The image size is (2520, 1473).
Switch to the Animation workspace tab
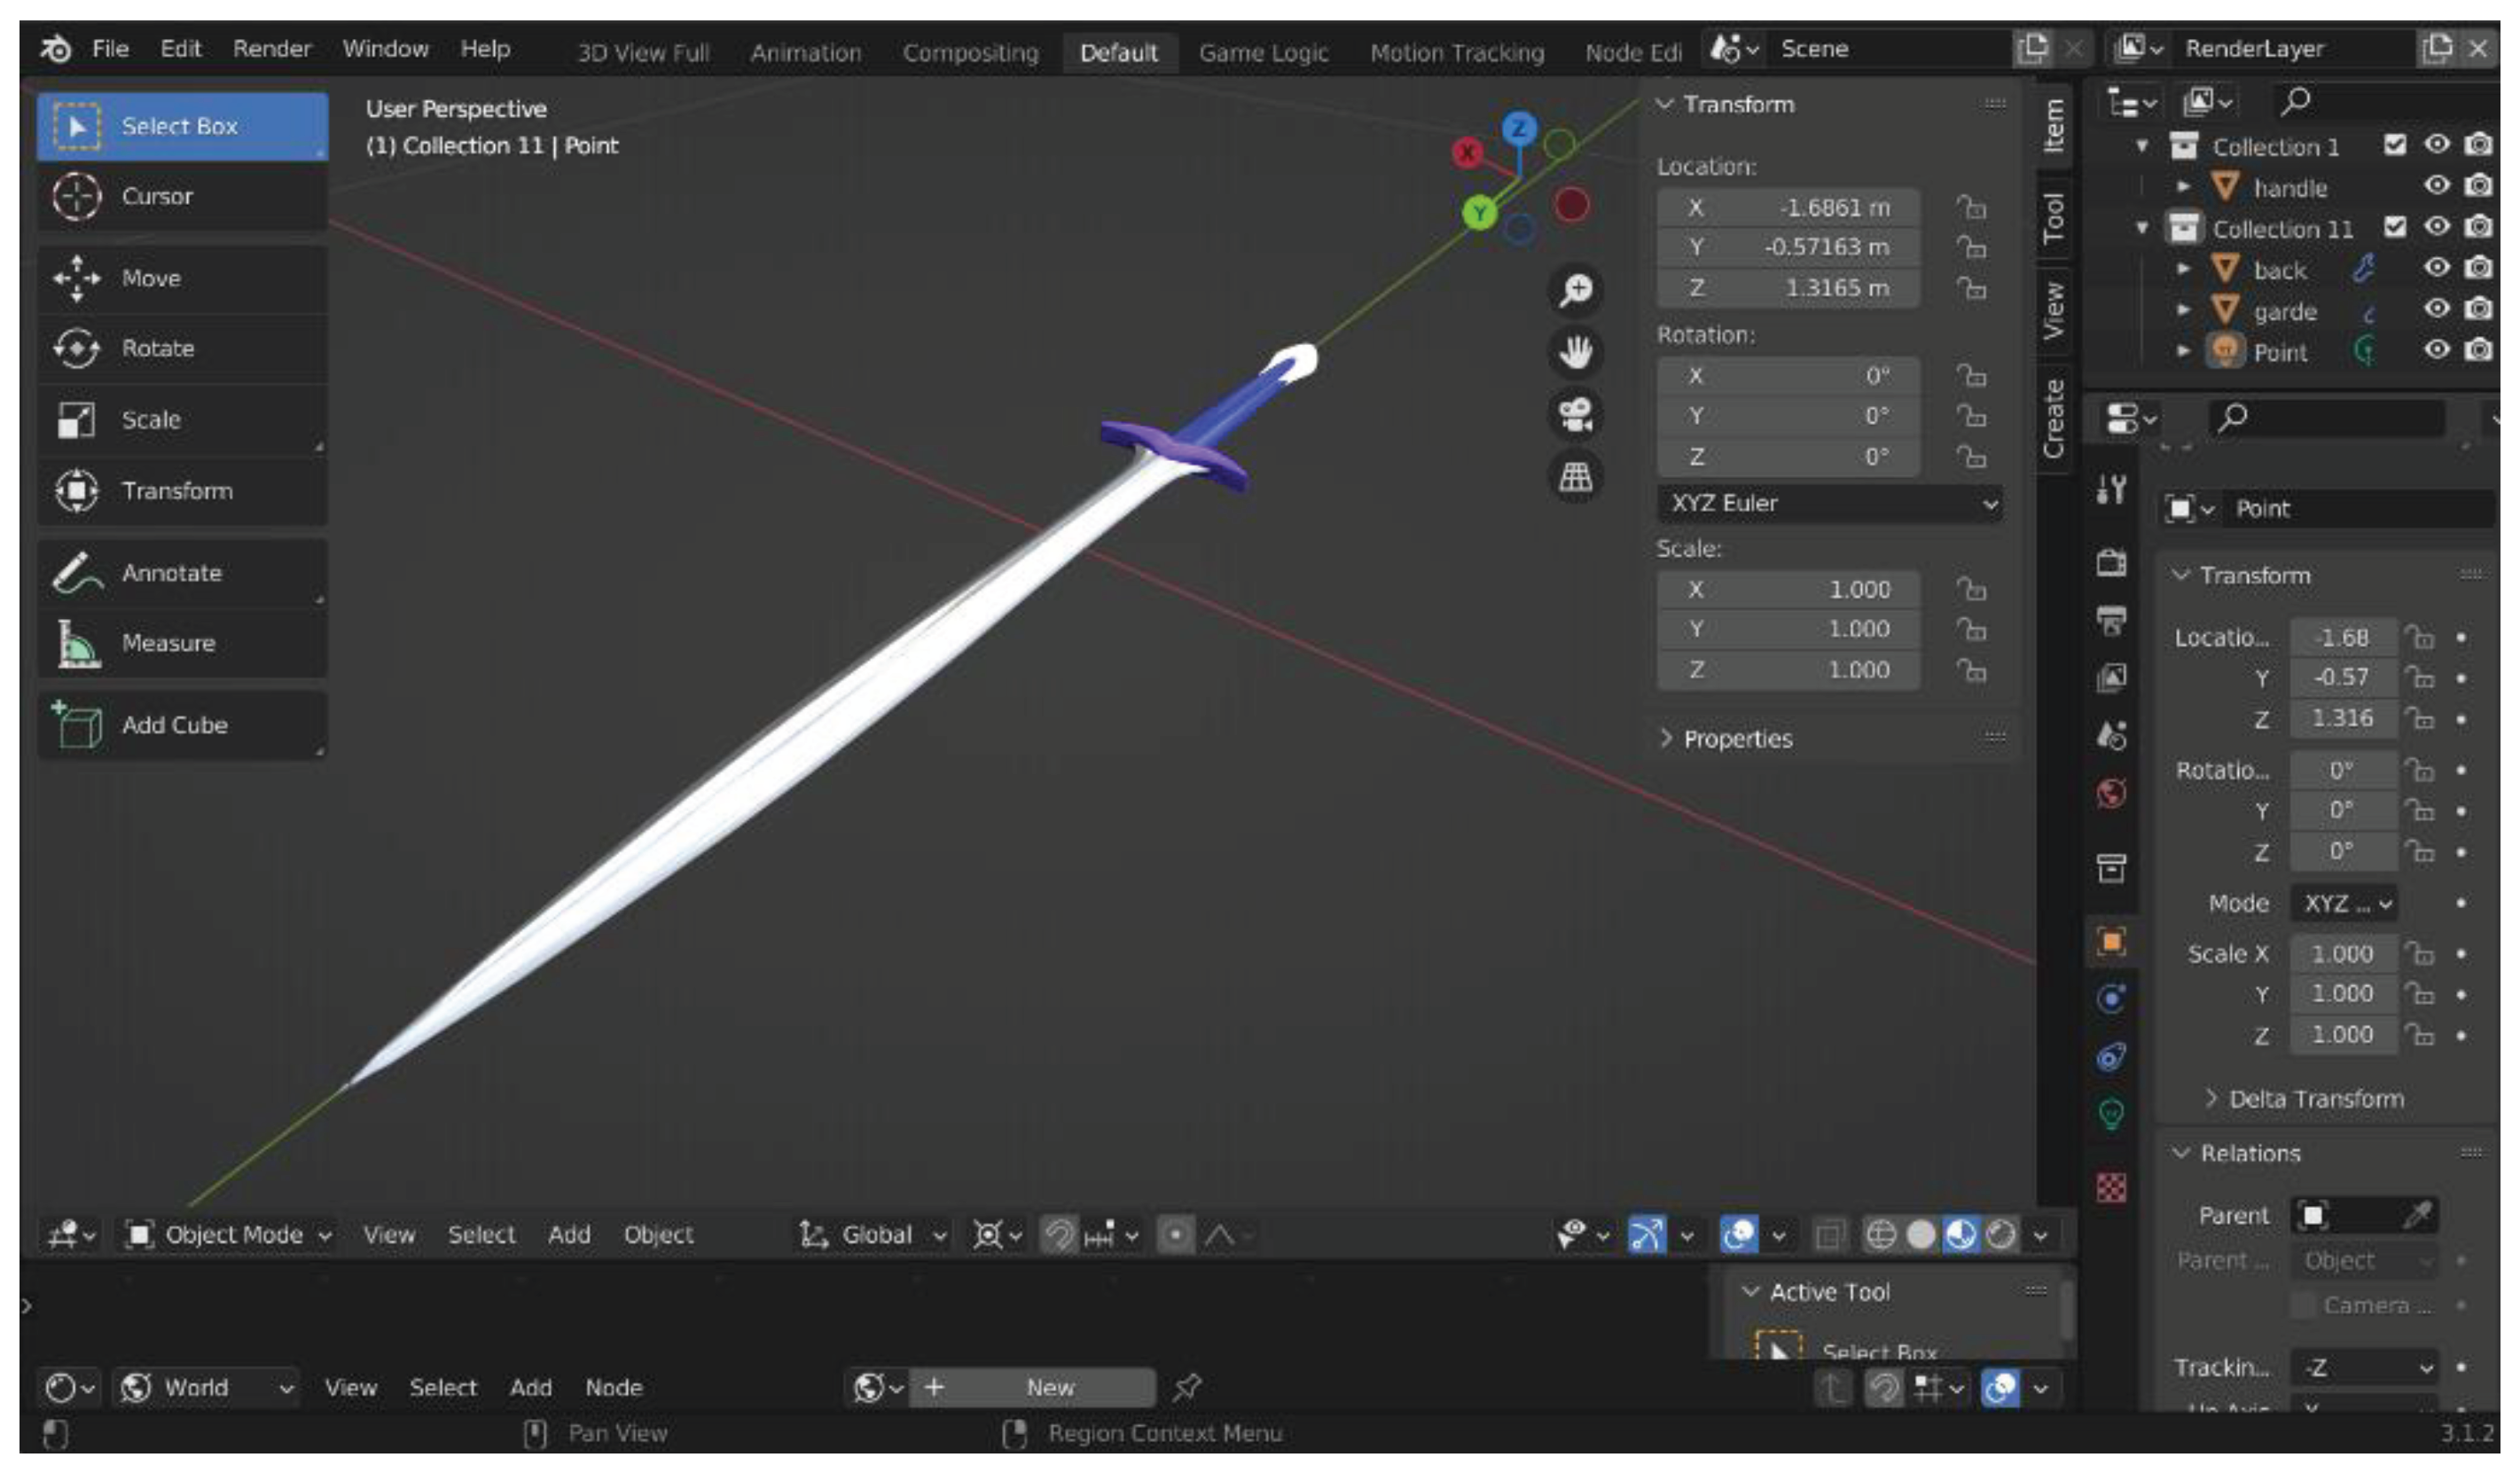coord(805,53)
